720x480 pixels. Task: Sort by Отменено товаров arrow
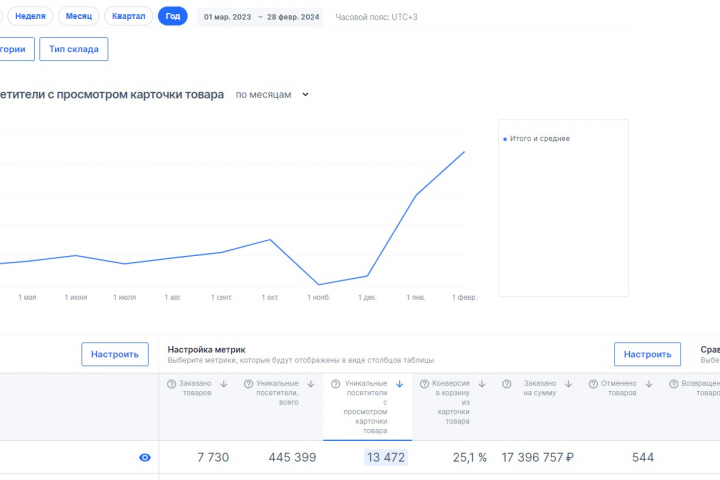[649, 384]
